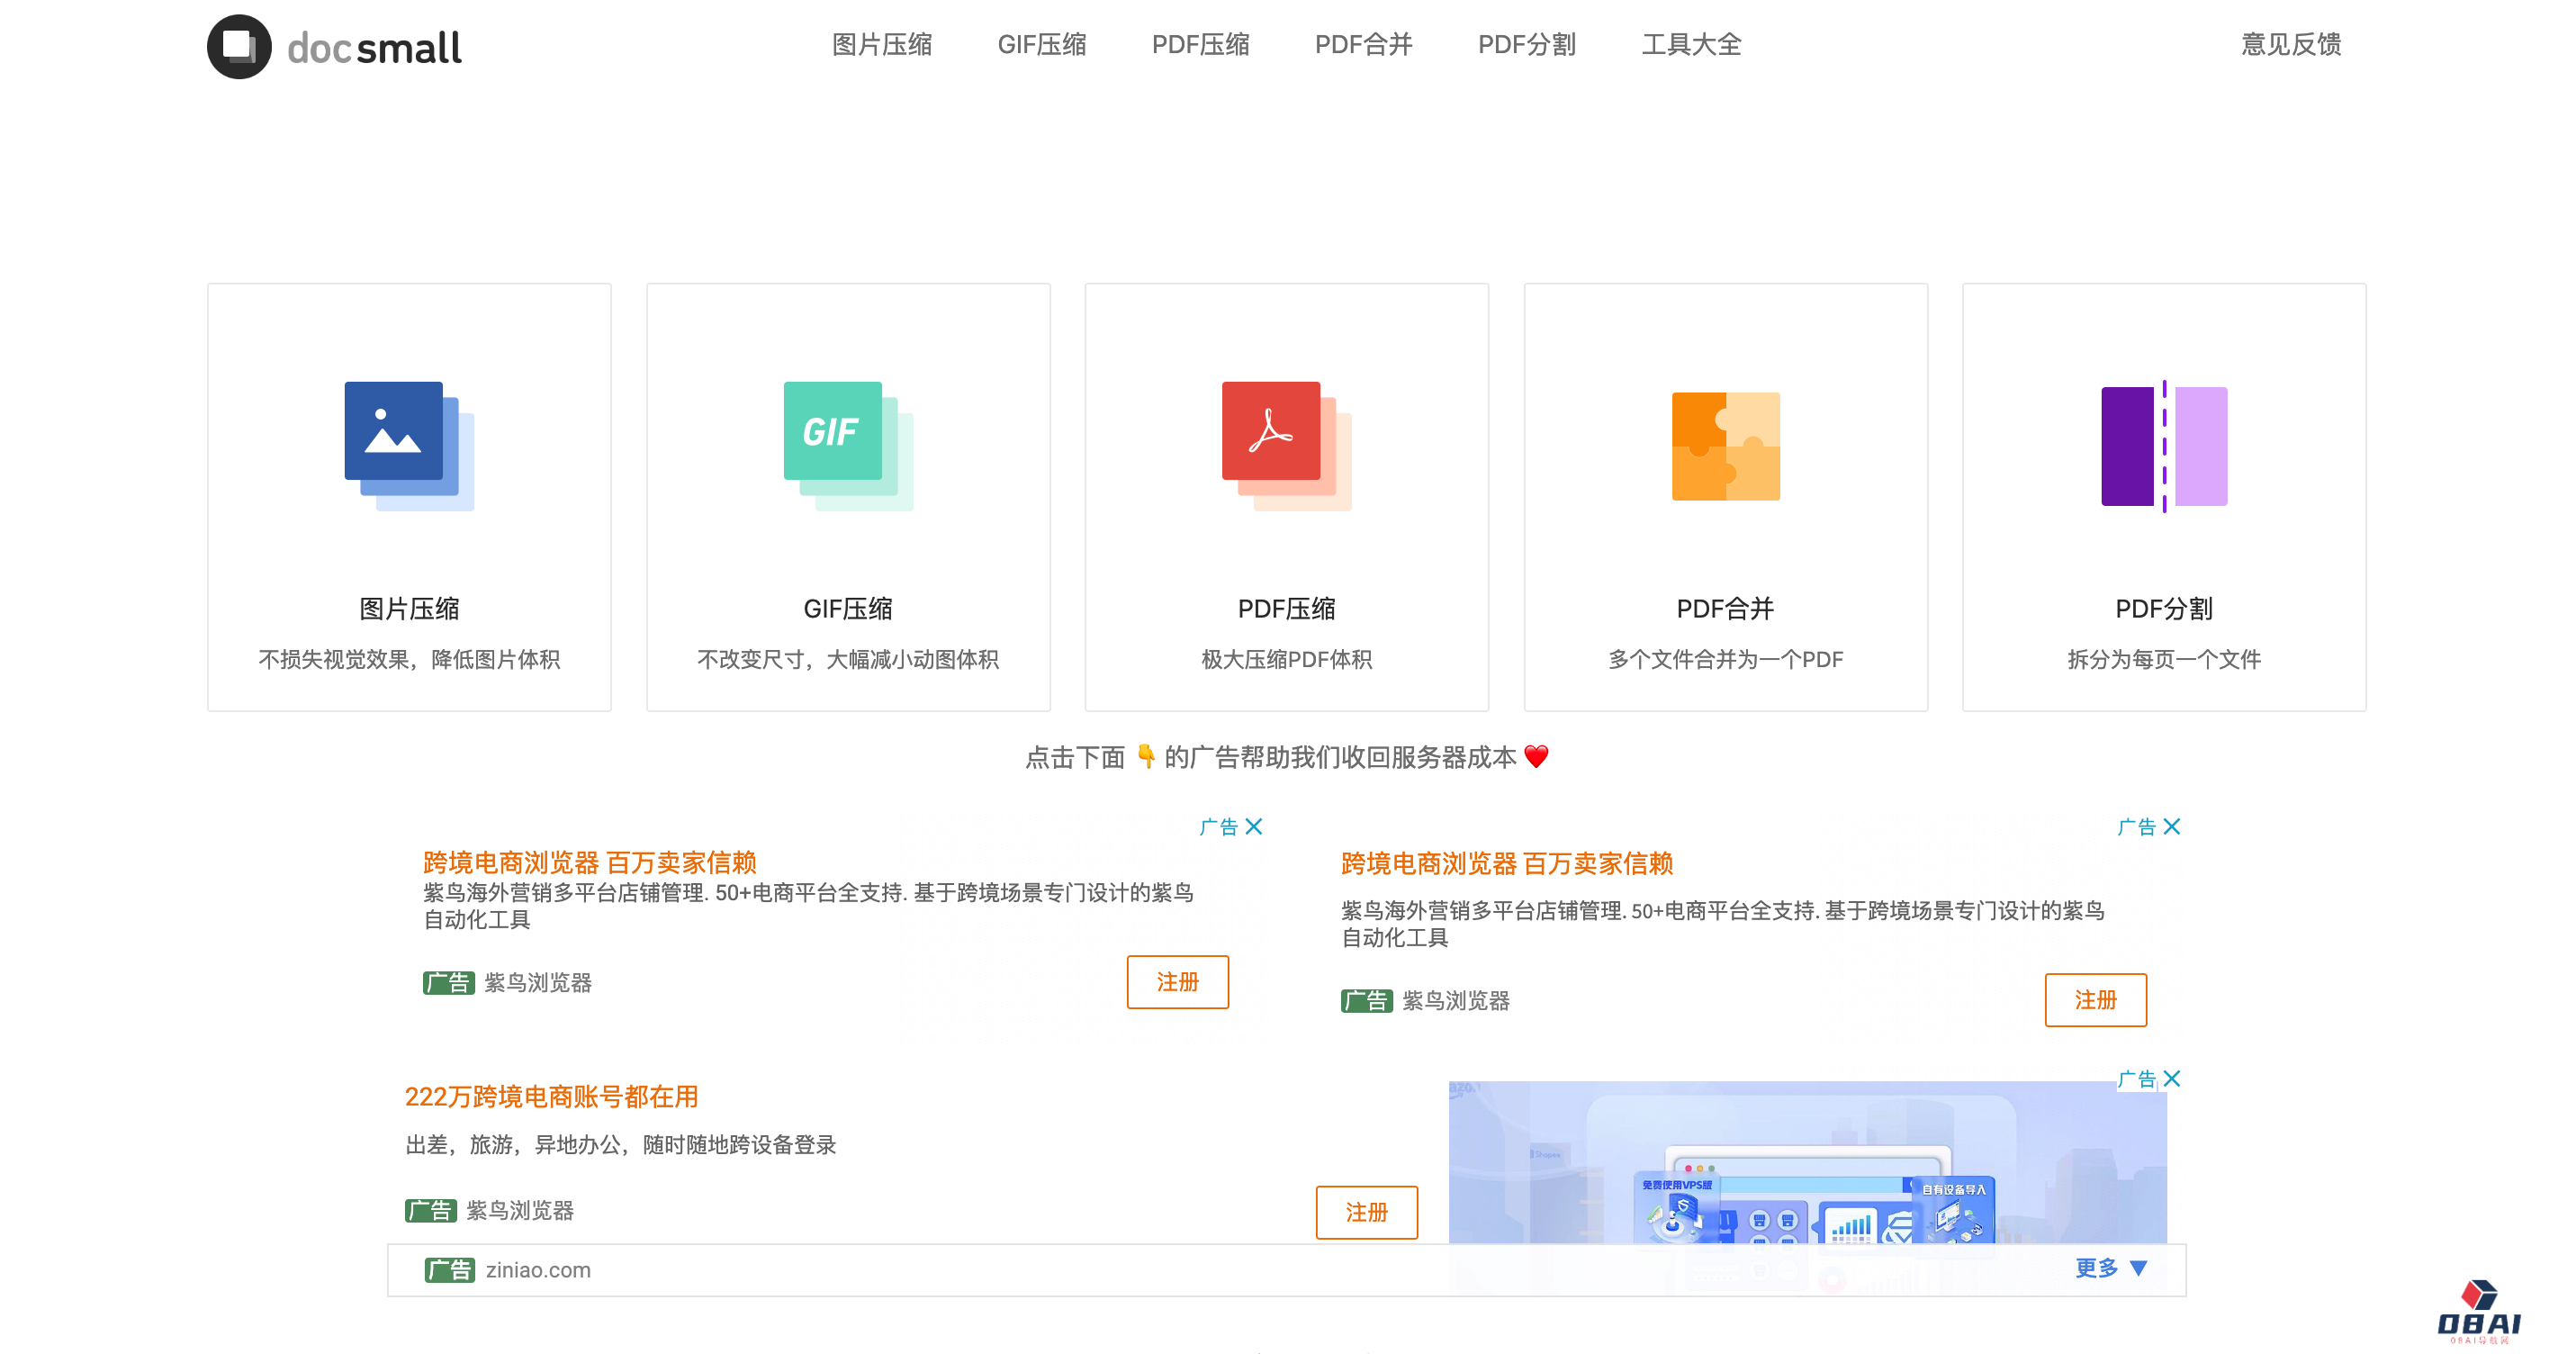Image resolution: width=2576 pixels, height=1354 pixels.
Task: Select 图片压缩 in the top navigation
Action: [881, 44]
